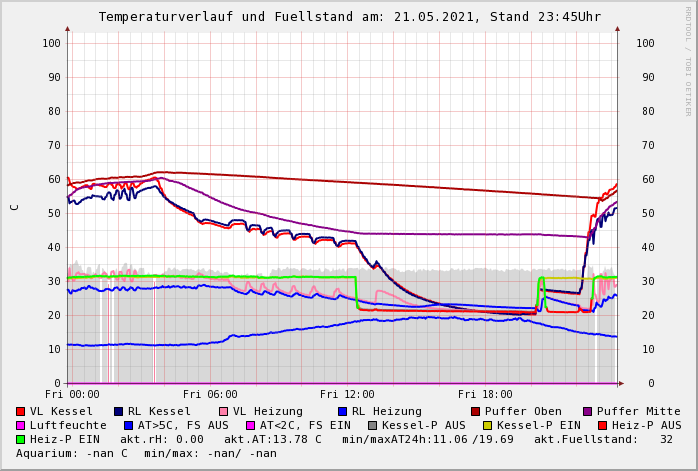Image resolution: width=698 pixels, height=471 pixels.
Task: Click the Fri 06:00 time axis label
Action: [x=210, y=395]
